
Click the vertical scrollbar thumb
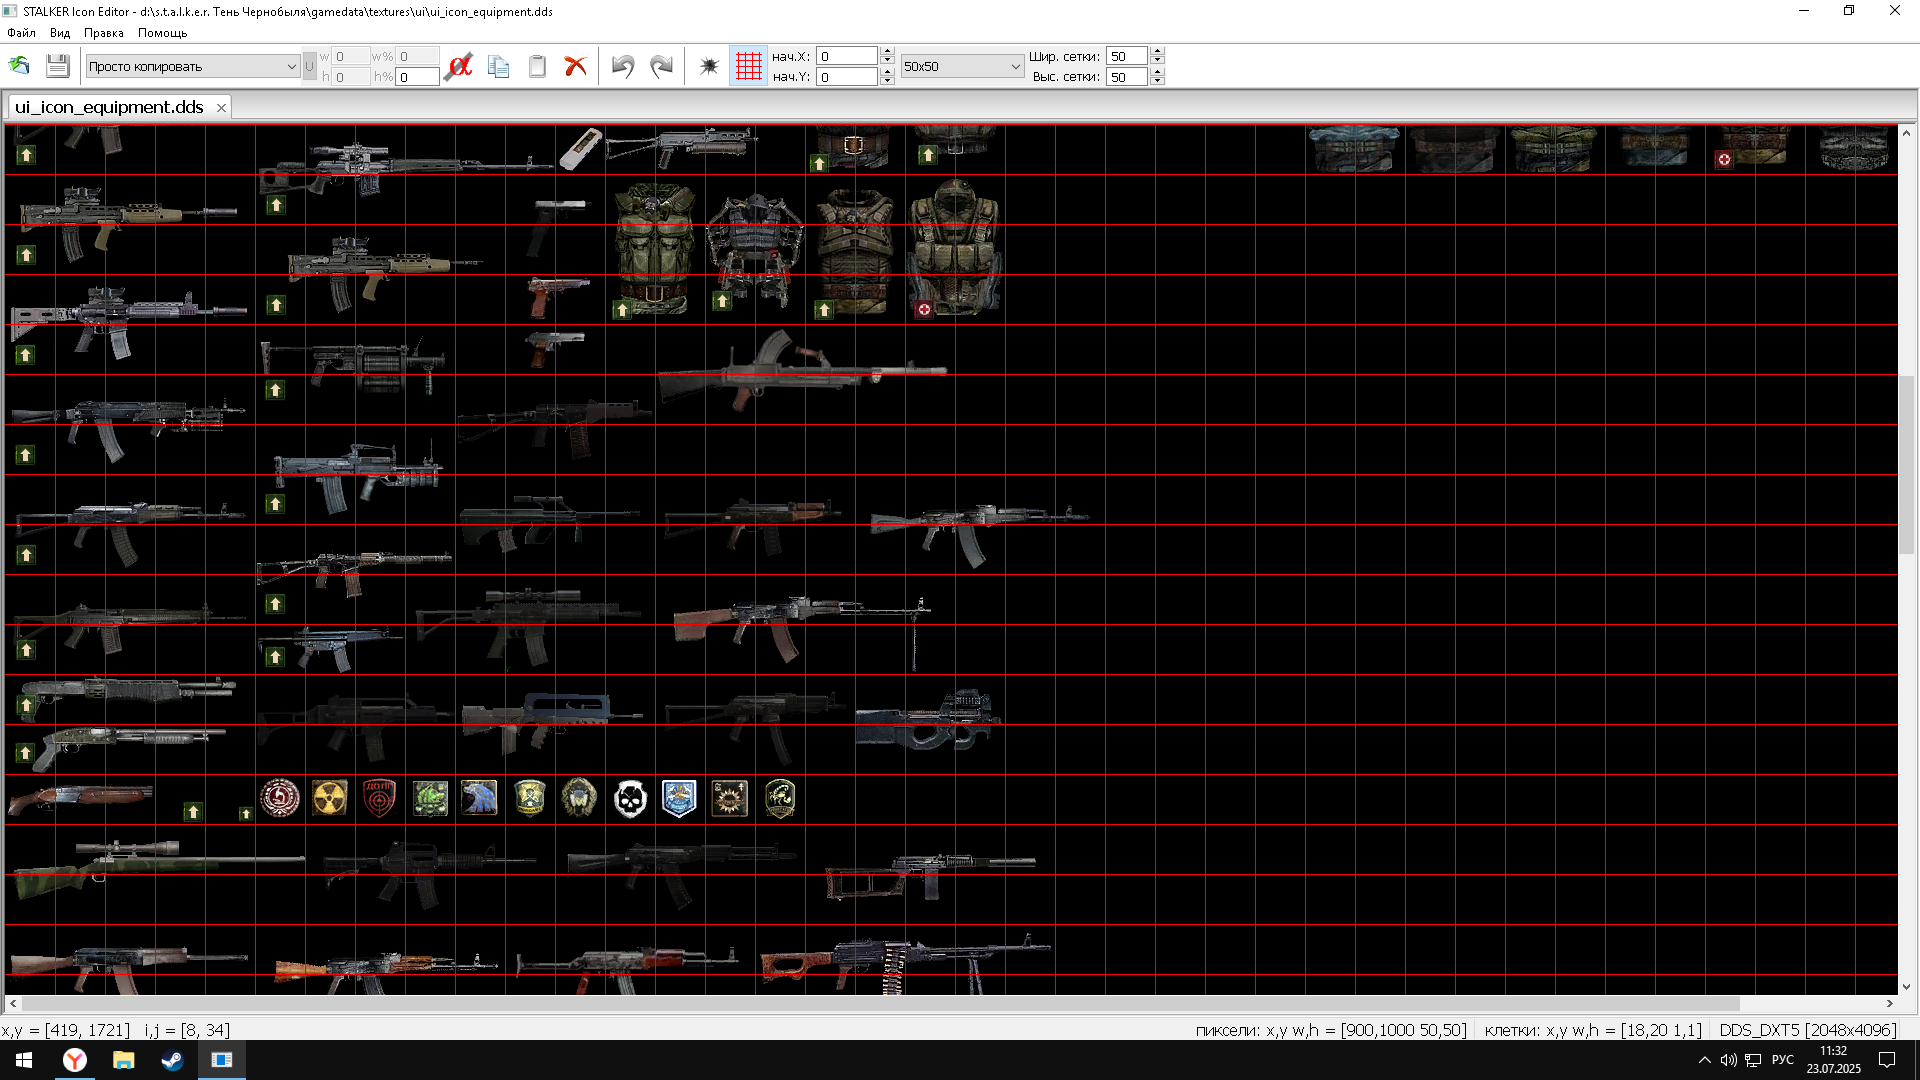(1906, 465)
